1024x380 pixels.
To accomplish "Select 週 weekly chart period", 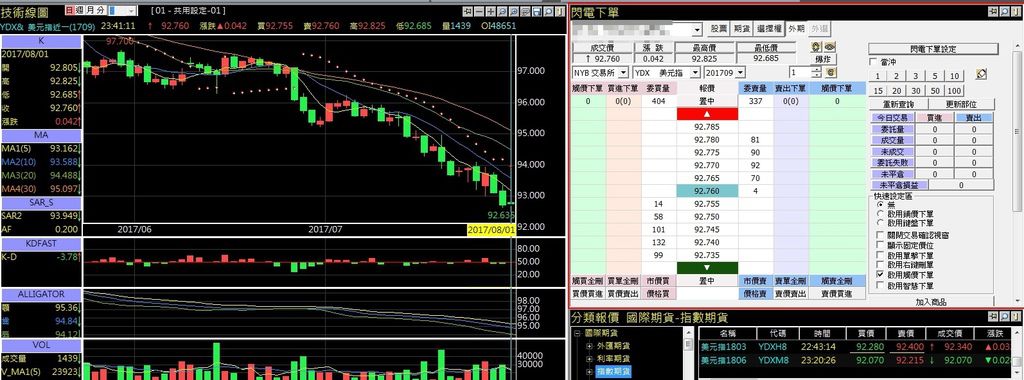I will click(x=80, y=11).
